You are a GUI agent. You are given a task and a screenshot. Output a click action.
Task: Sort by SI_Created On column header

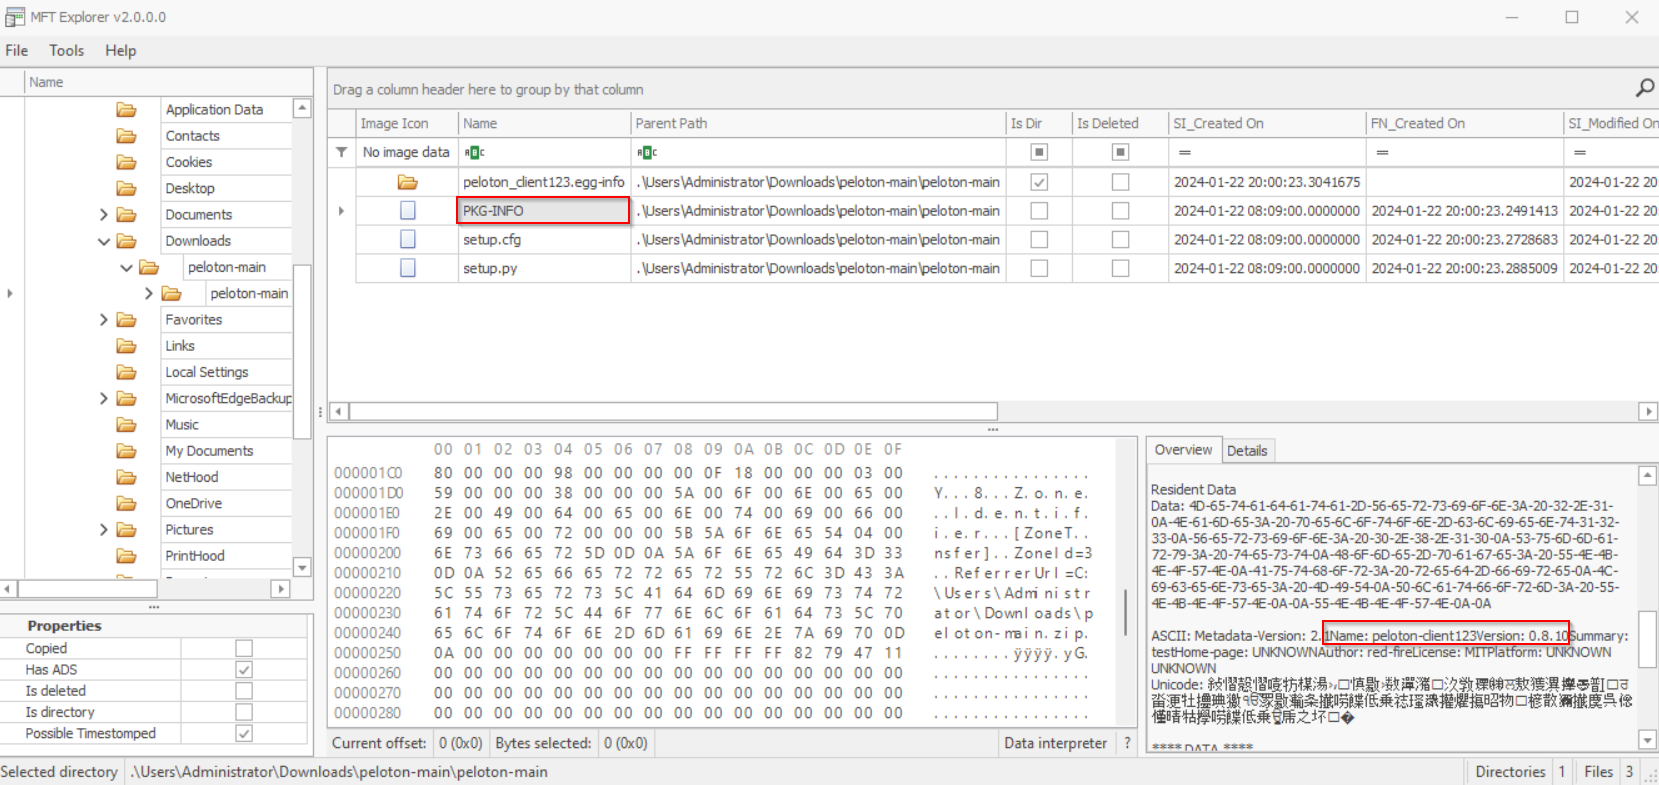(x=1266, y=123)
